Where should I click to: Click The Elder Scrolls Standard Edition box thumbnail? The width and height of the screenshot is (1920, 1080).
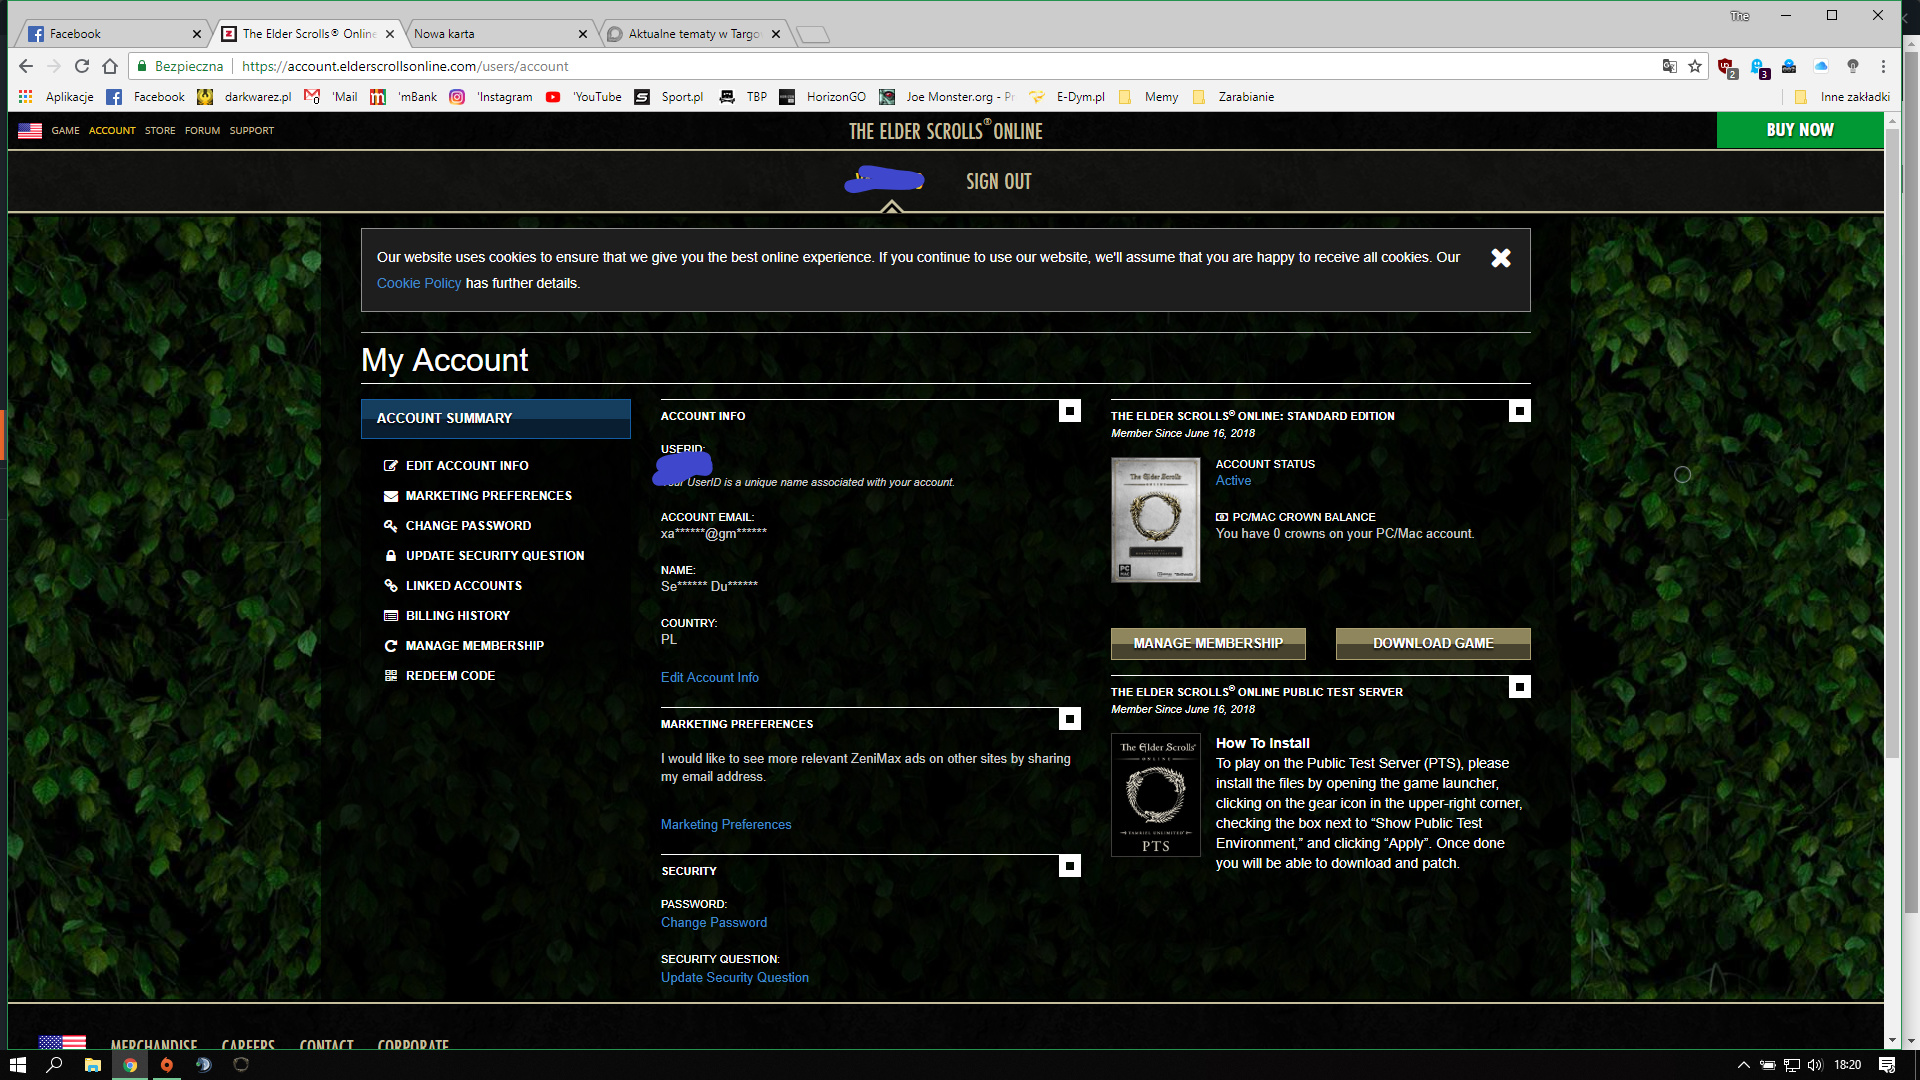[1156, 520]
